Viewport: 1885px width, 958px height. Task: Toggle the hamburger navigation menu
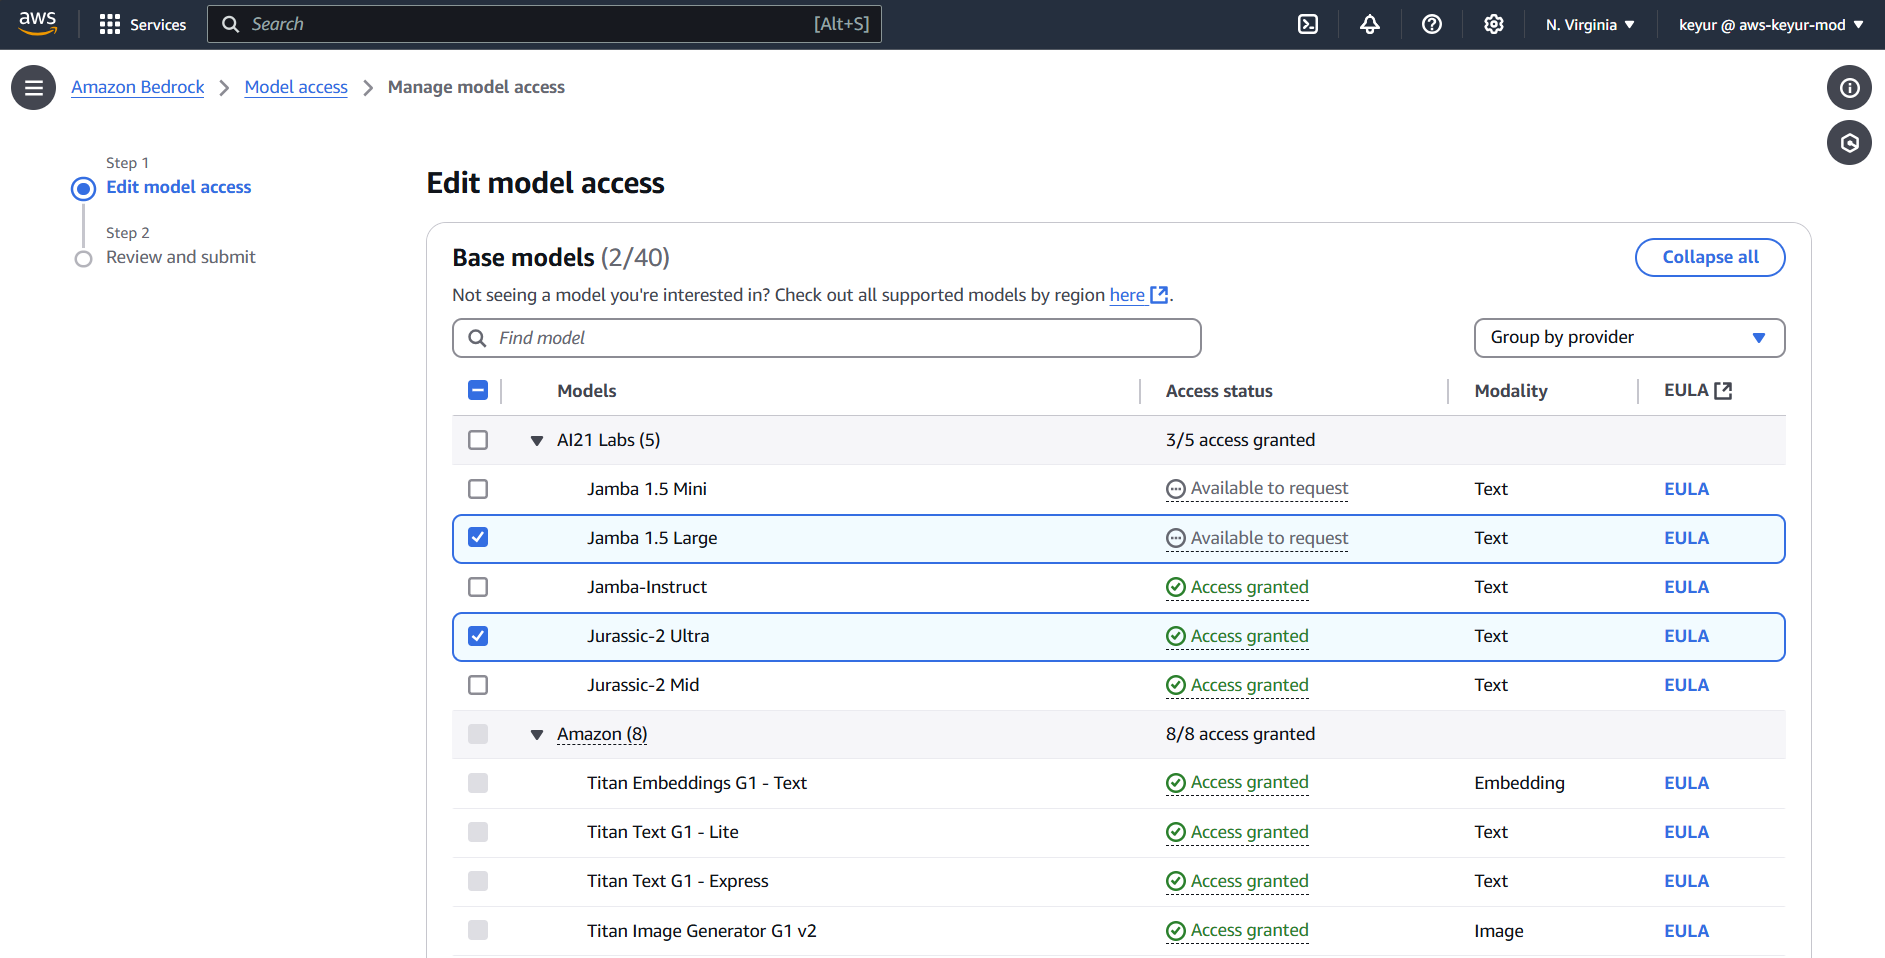(x=33, y=88)
